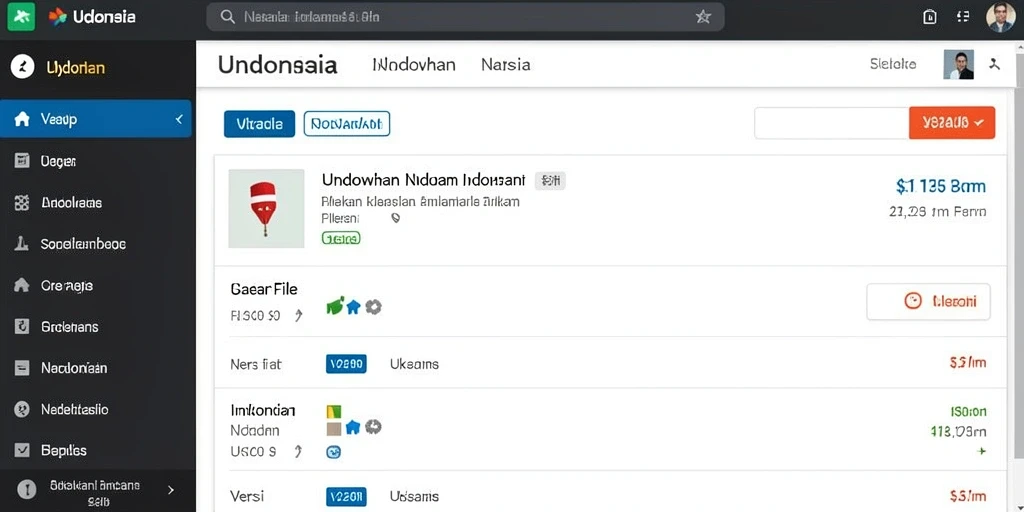Click the arrow beside USC0 S
This screenshot has height=512, width=1024.
(298, 451)
